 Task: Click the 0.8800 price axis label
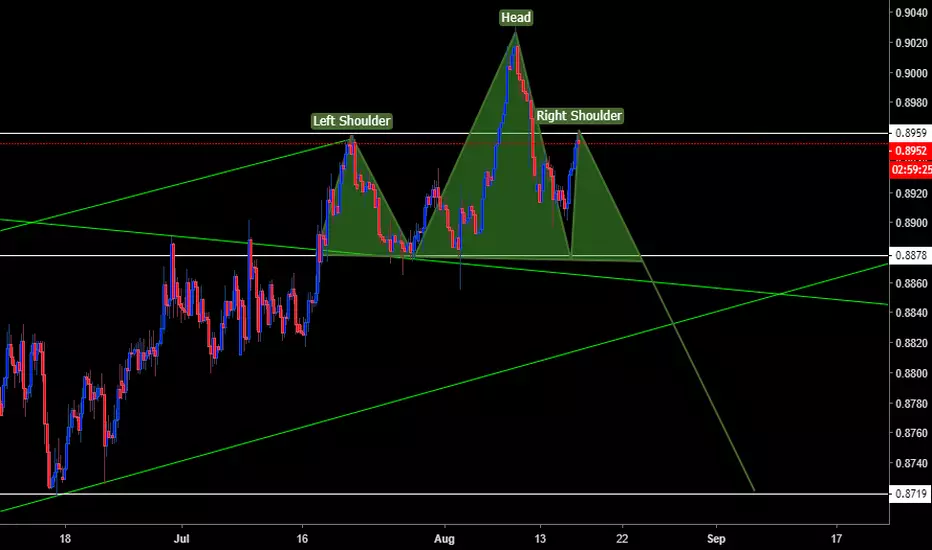pyautogui.click(x=911, y=373)
